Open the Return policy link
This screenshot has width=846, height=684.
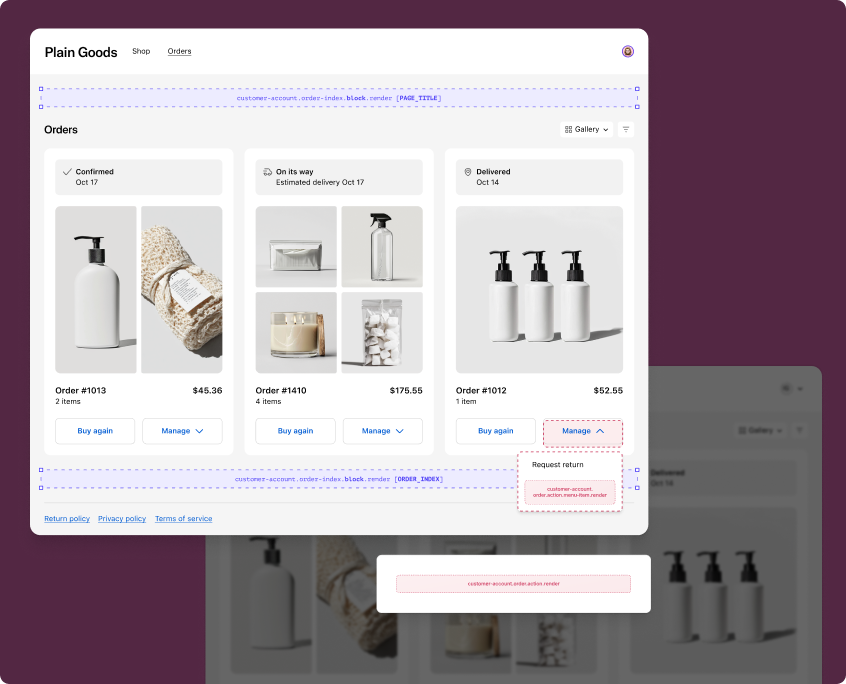point(67,518)
